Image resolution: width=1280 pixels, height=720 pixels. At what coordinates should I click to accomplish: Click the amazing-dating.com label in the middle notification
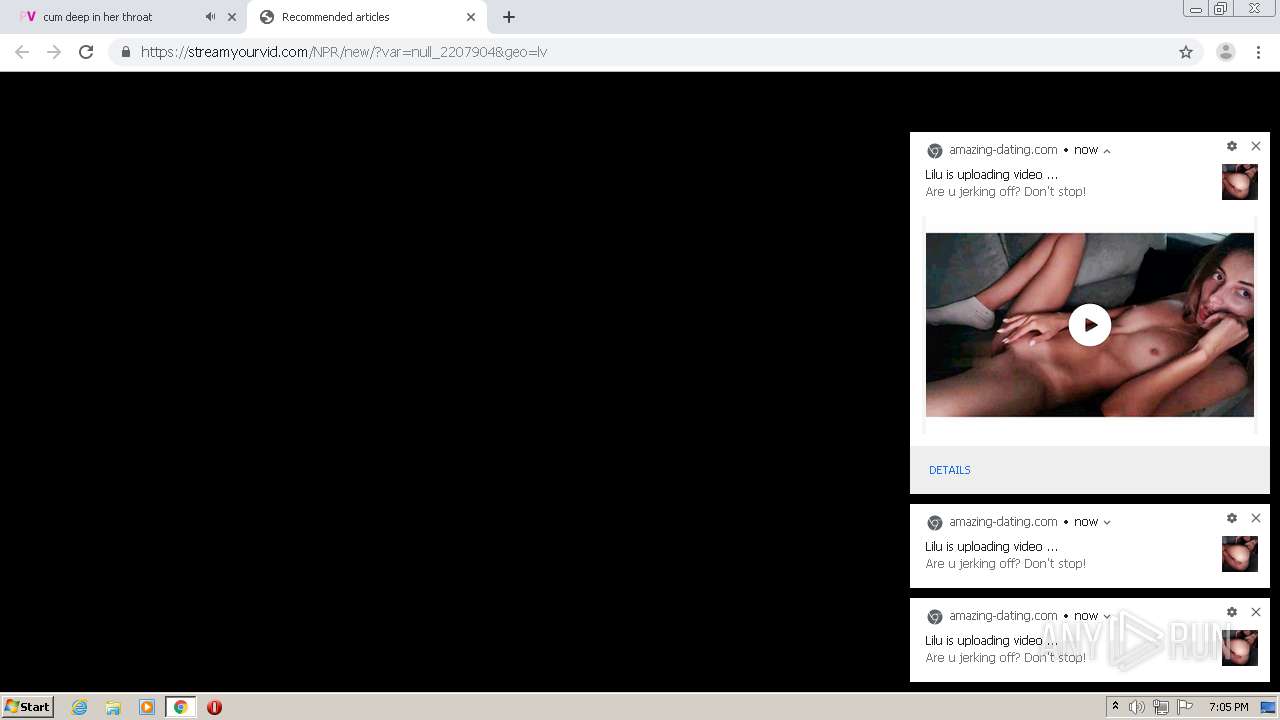(1003, 522)
